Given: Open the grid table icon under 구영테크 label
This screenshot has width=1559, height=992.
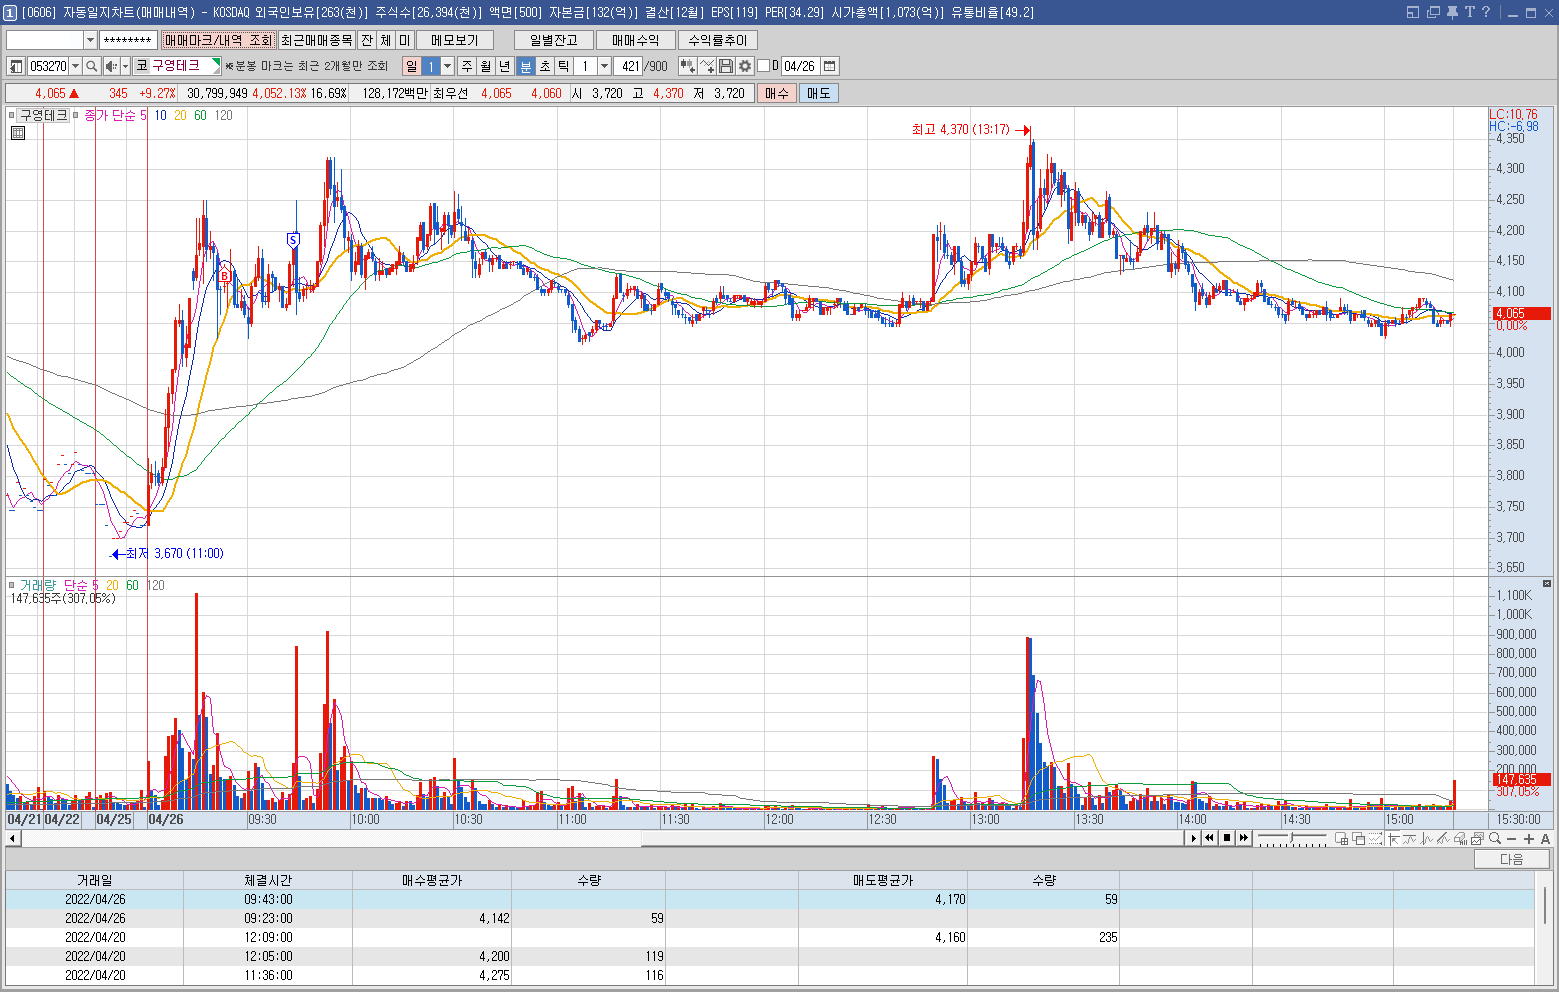Looking at the screenshot, I should coord(17,133).
